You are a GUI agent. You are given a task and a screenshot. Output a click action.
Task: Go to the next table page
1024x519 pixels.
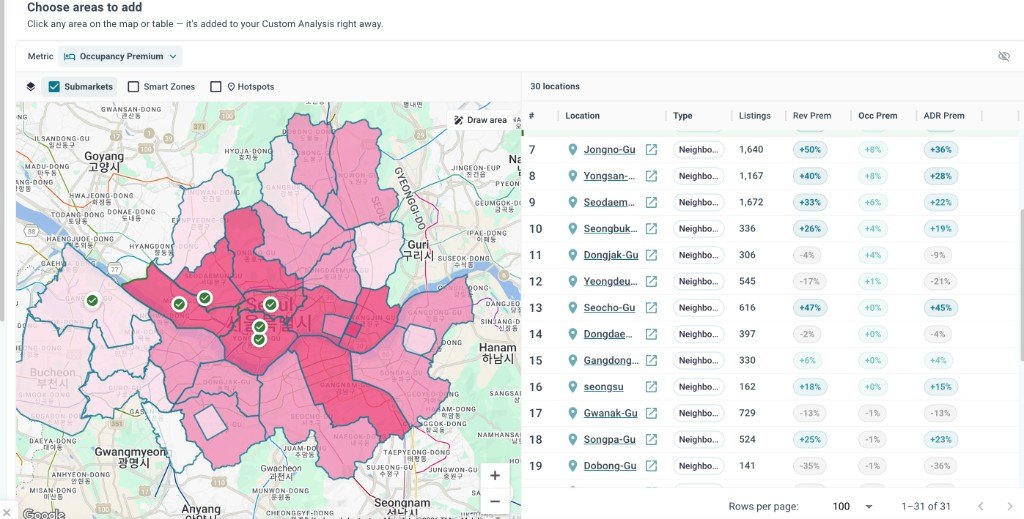coord(1010,506)
